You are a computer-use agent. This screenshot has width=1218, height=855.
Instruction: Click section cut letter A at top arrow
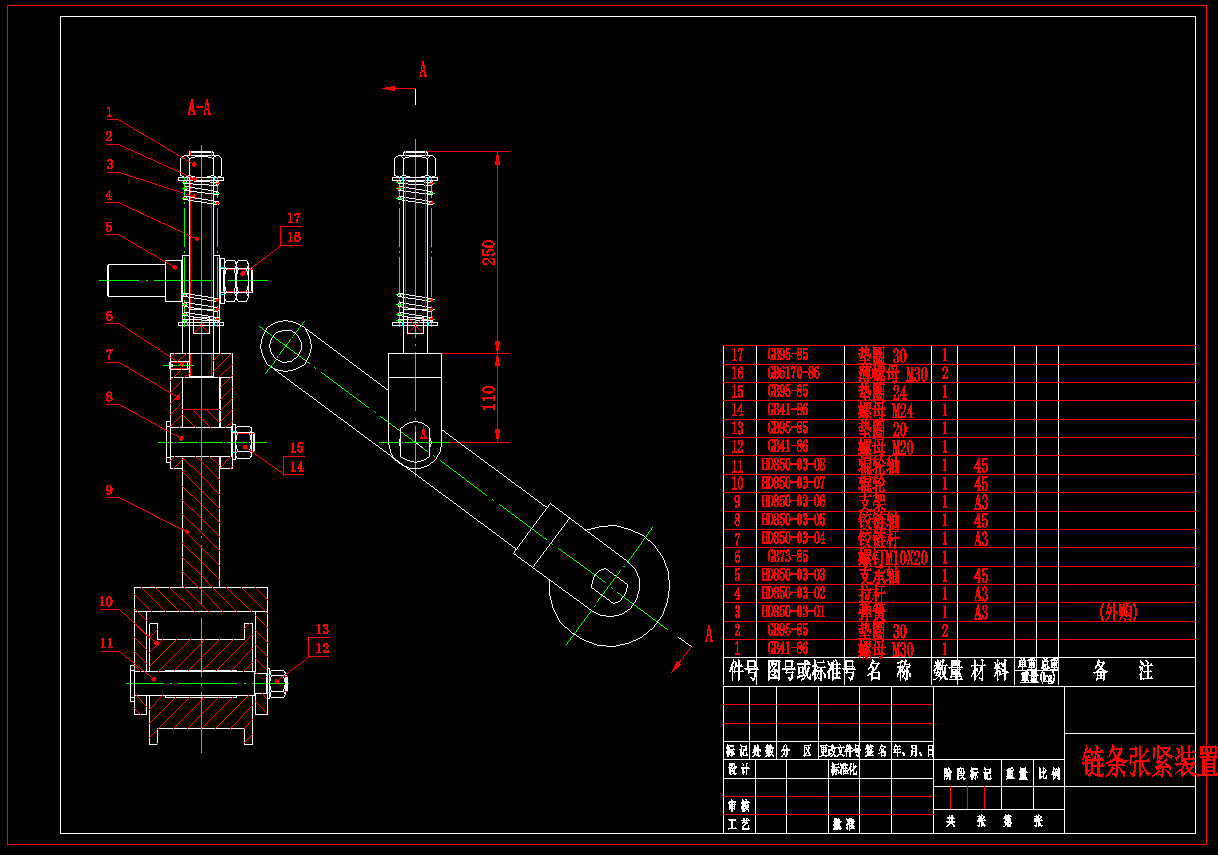click(423, 70)
